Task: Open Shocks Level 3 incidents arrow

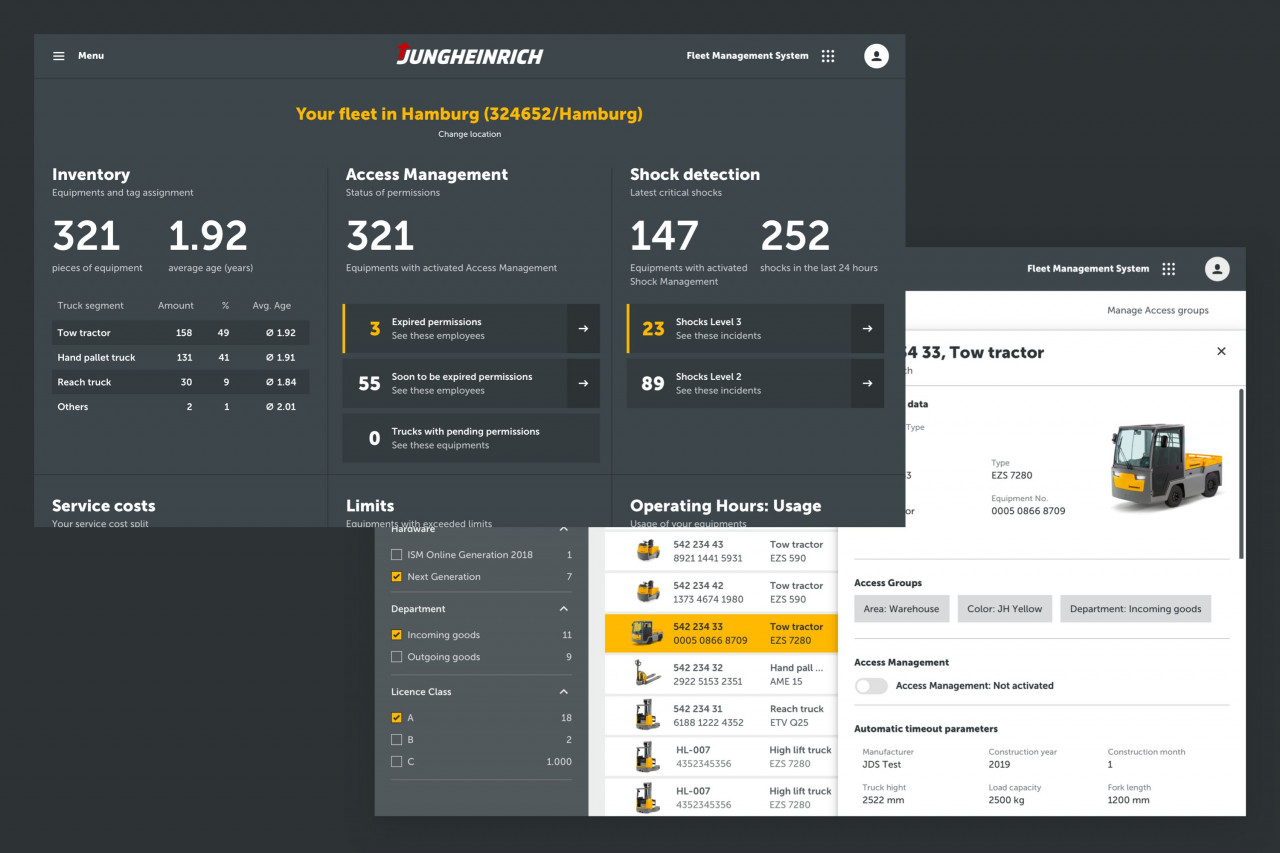Action: click(x=867, y=329)
